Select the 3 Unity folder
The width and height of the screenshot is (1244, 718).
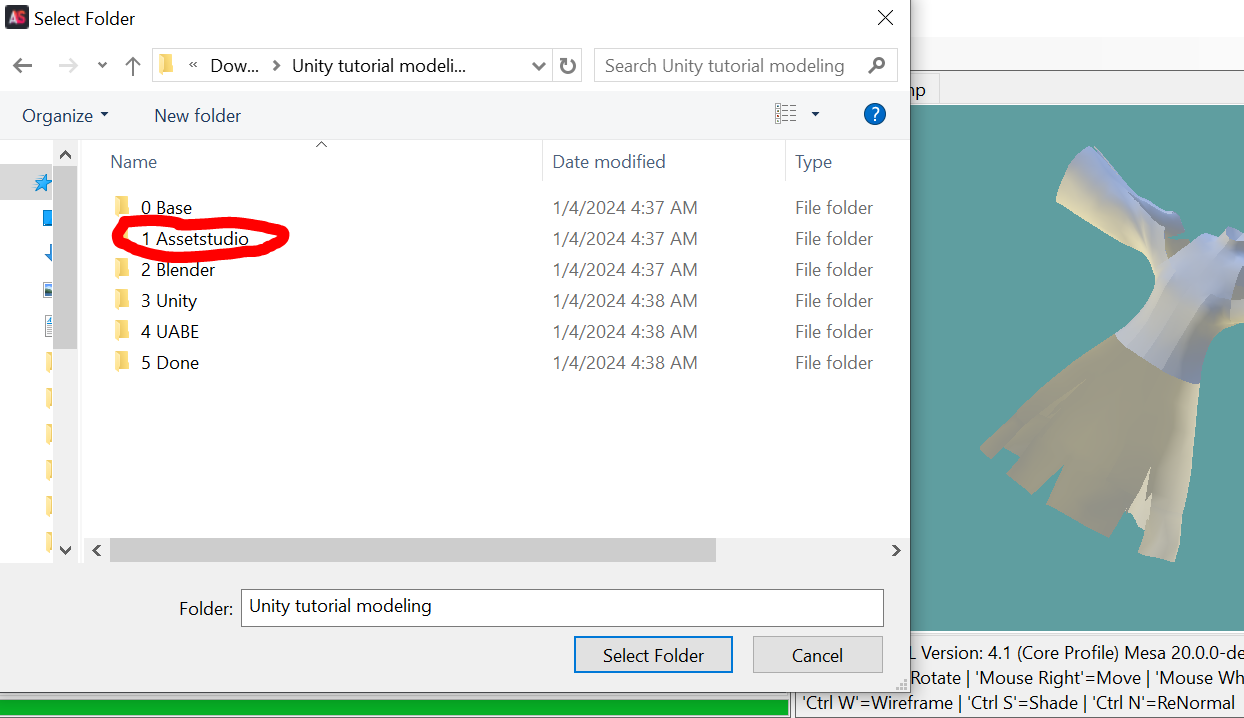[x=168, y=301]
